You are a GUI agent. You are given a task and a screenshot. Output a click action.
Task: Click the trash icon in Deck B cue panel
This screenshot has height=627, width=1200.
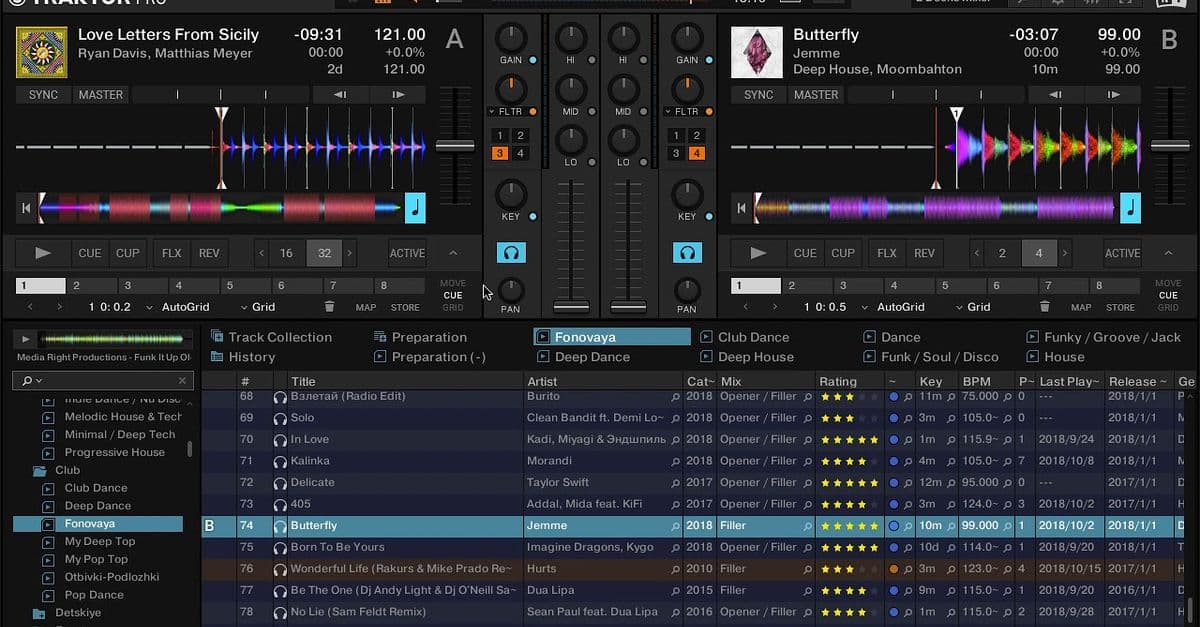pyautogui.click(x=1043, y=307)
